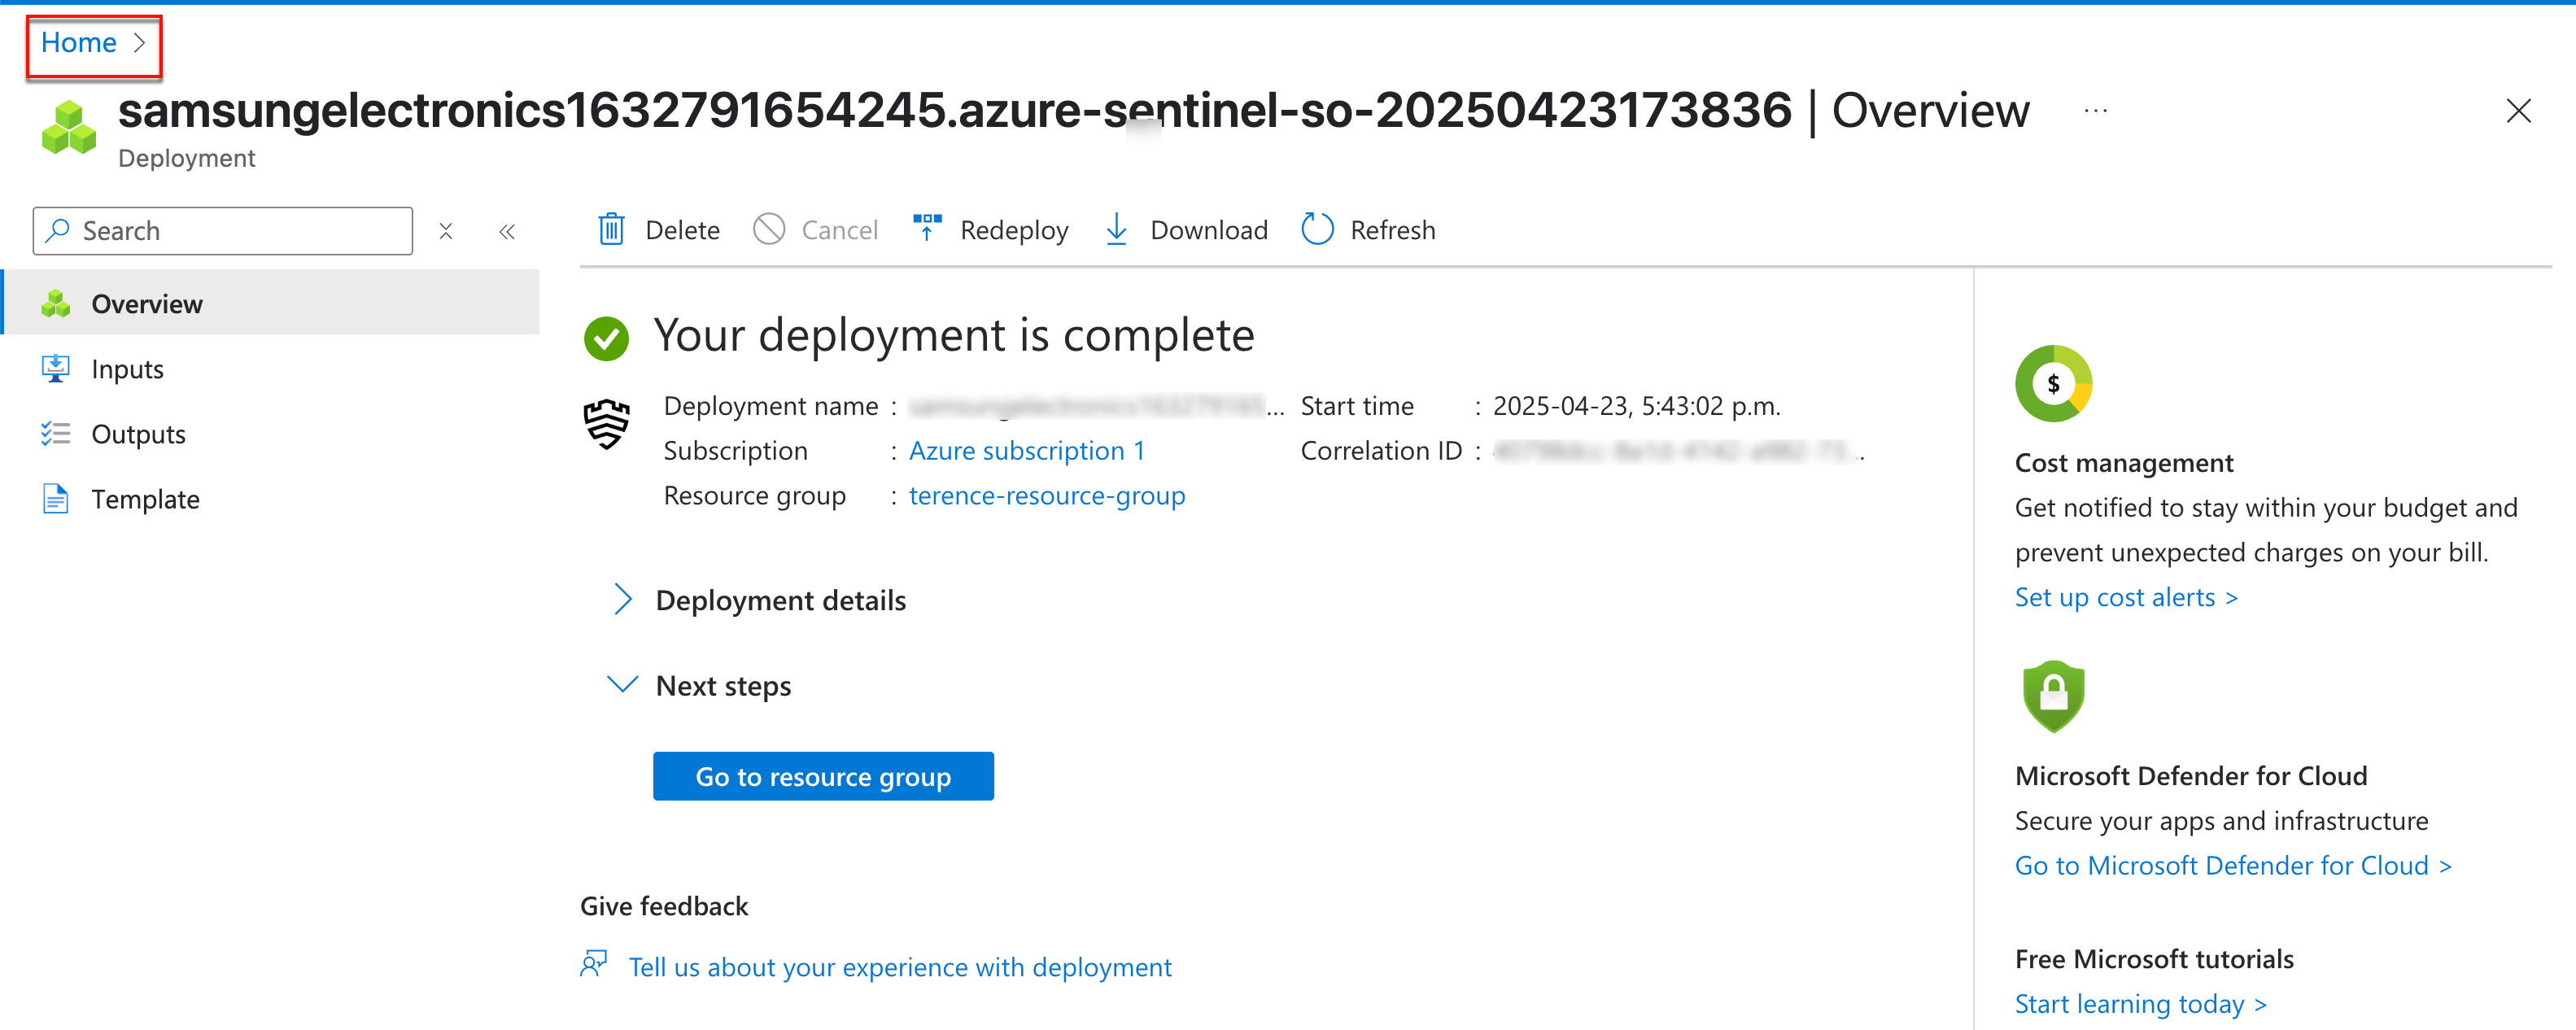Screen dimensions: 2576x1030
Task: Click the Delete trash icon
Action: pyautogui.click(x=611, y=230)
